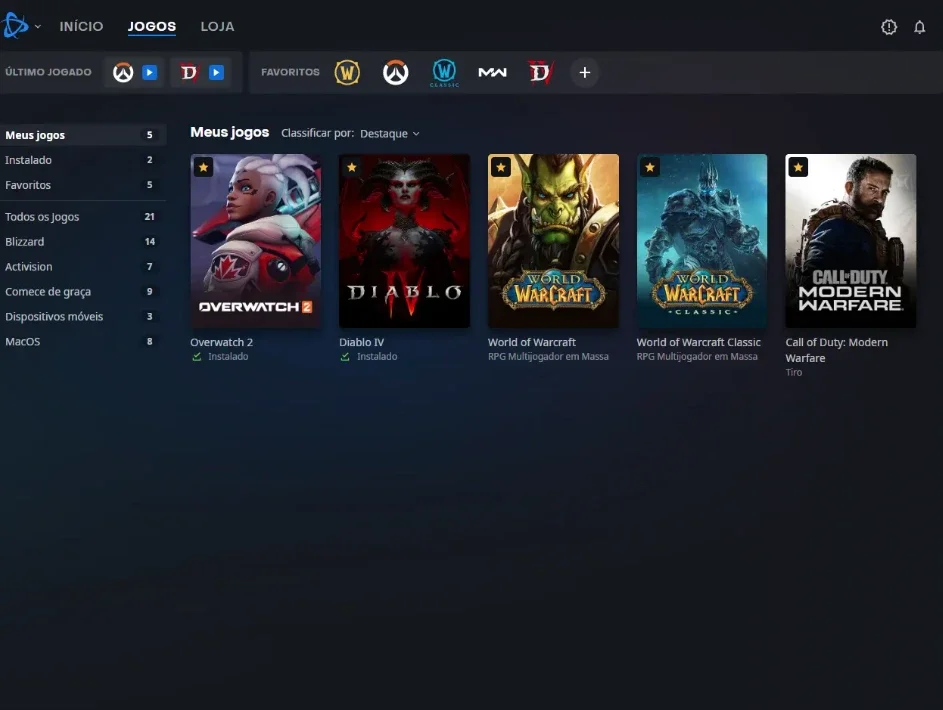
Task: Open Diablo IV cover art
Action: [404, 241]
